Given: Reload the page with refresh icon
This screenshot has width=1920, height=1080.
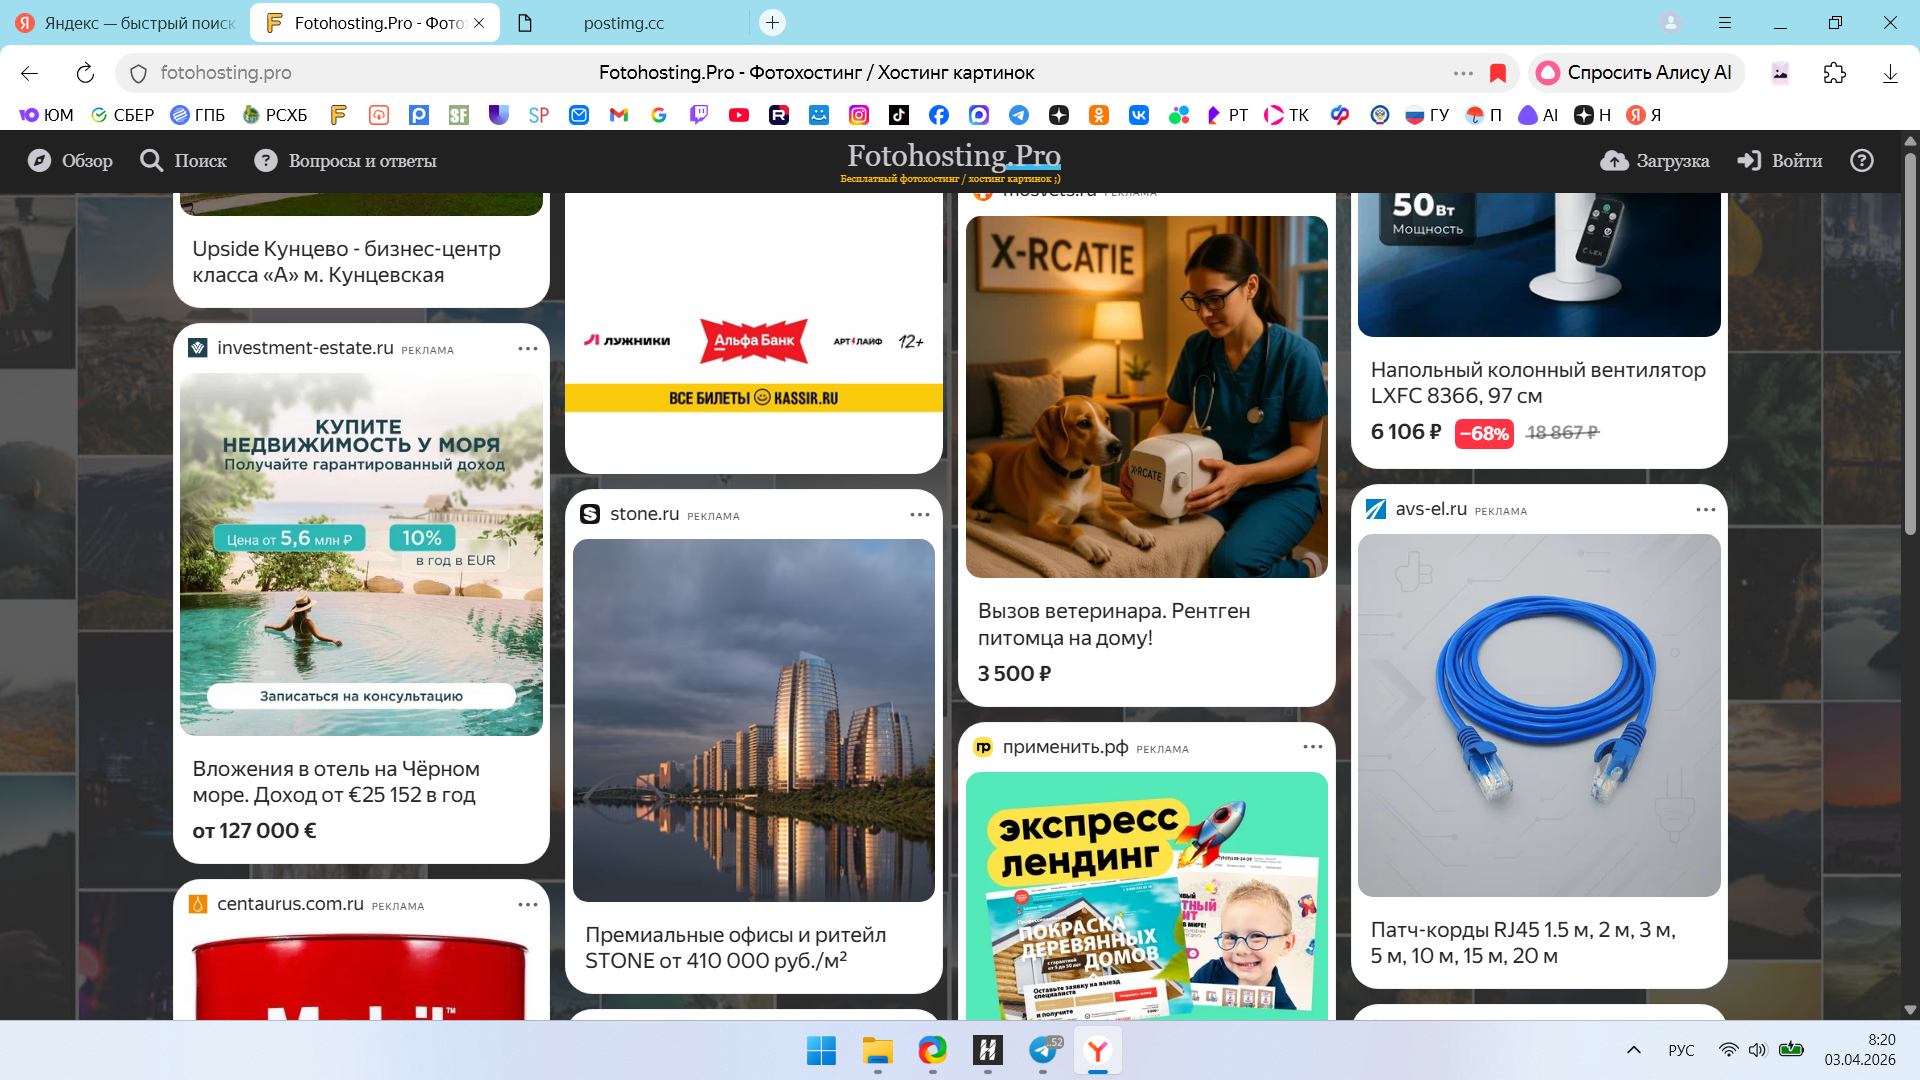Looking at the screenshot, I should 85,73.
